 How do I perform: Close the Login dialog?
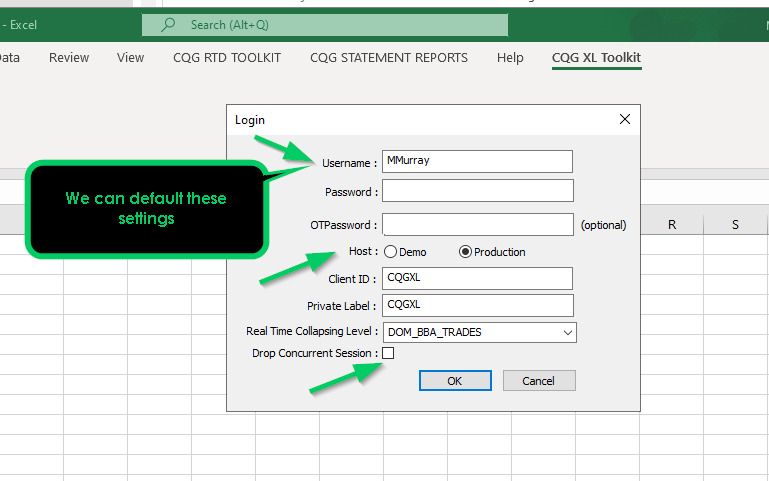pyautogui.click(x=624, y=119)
